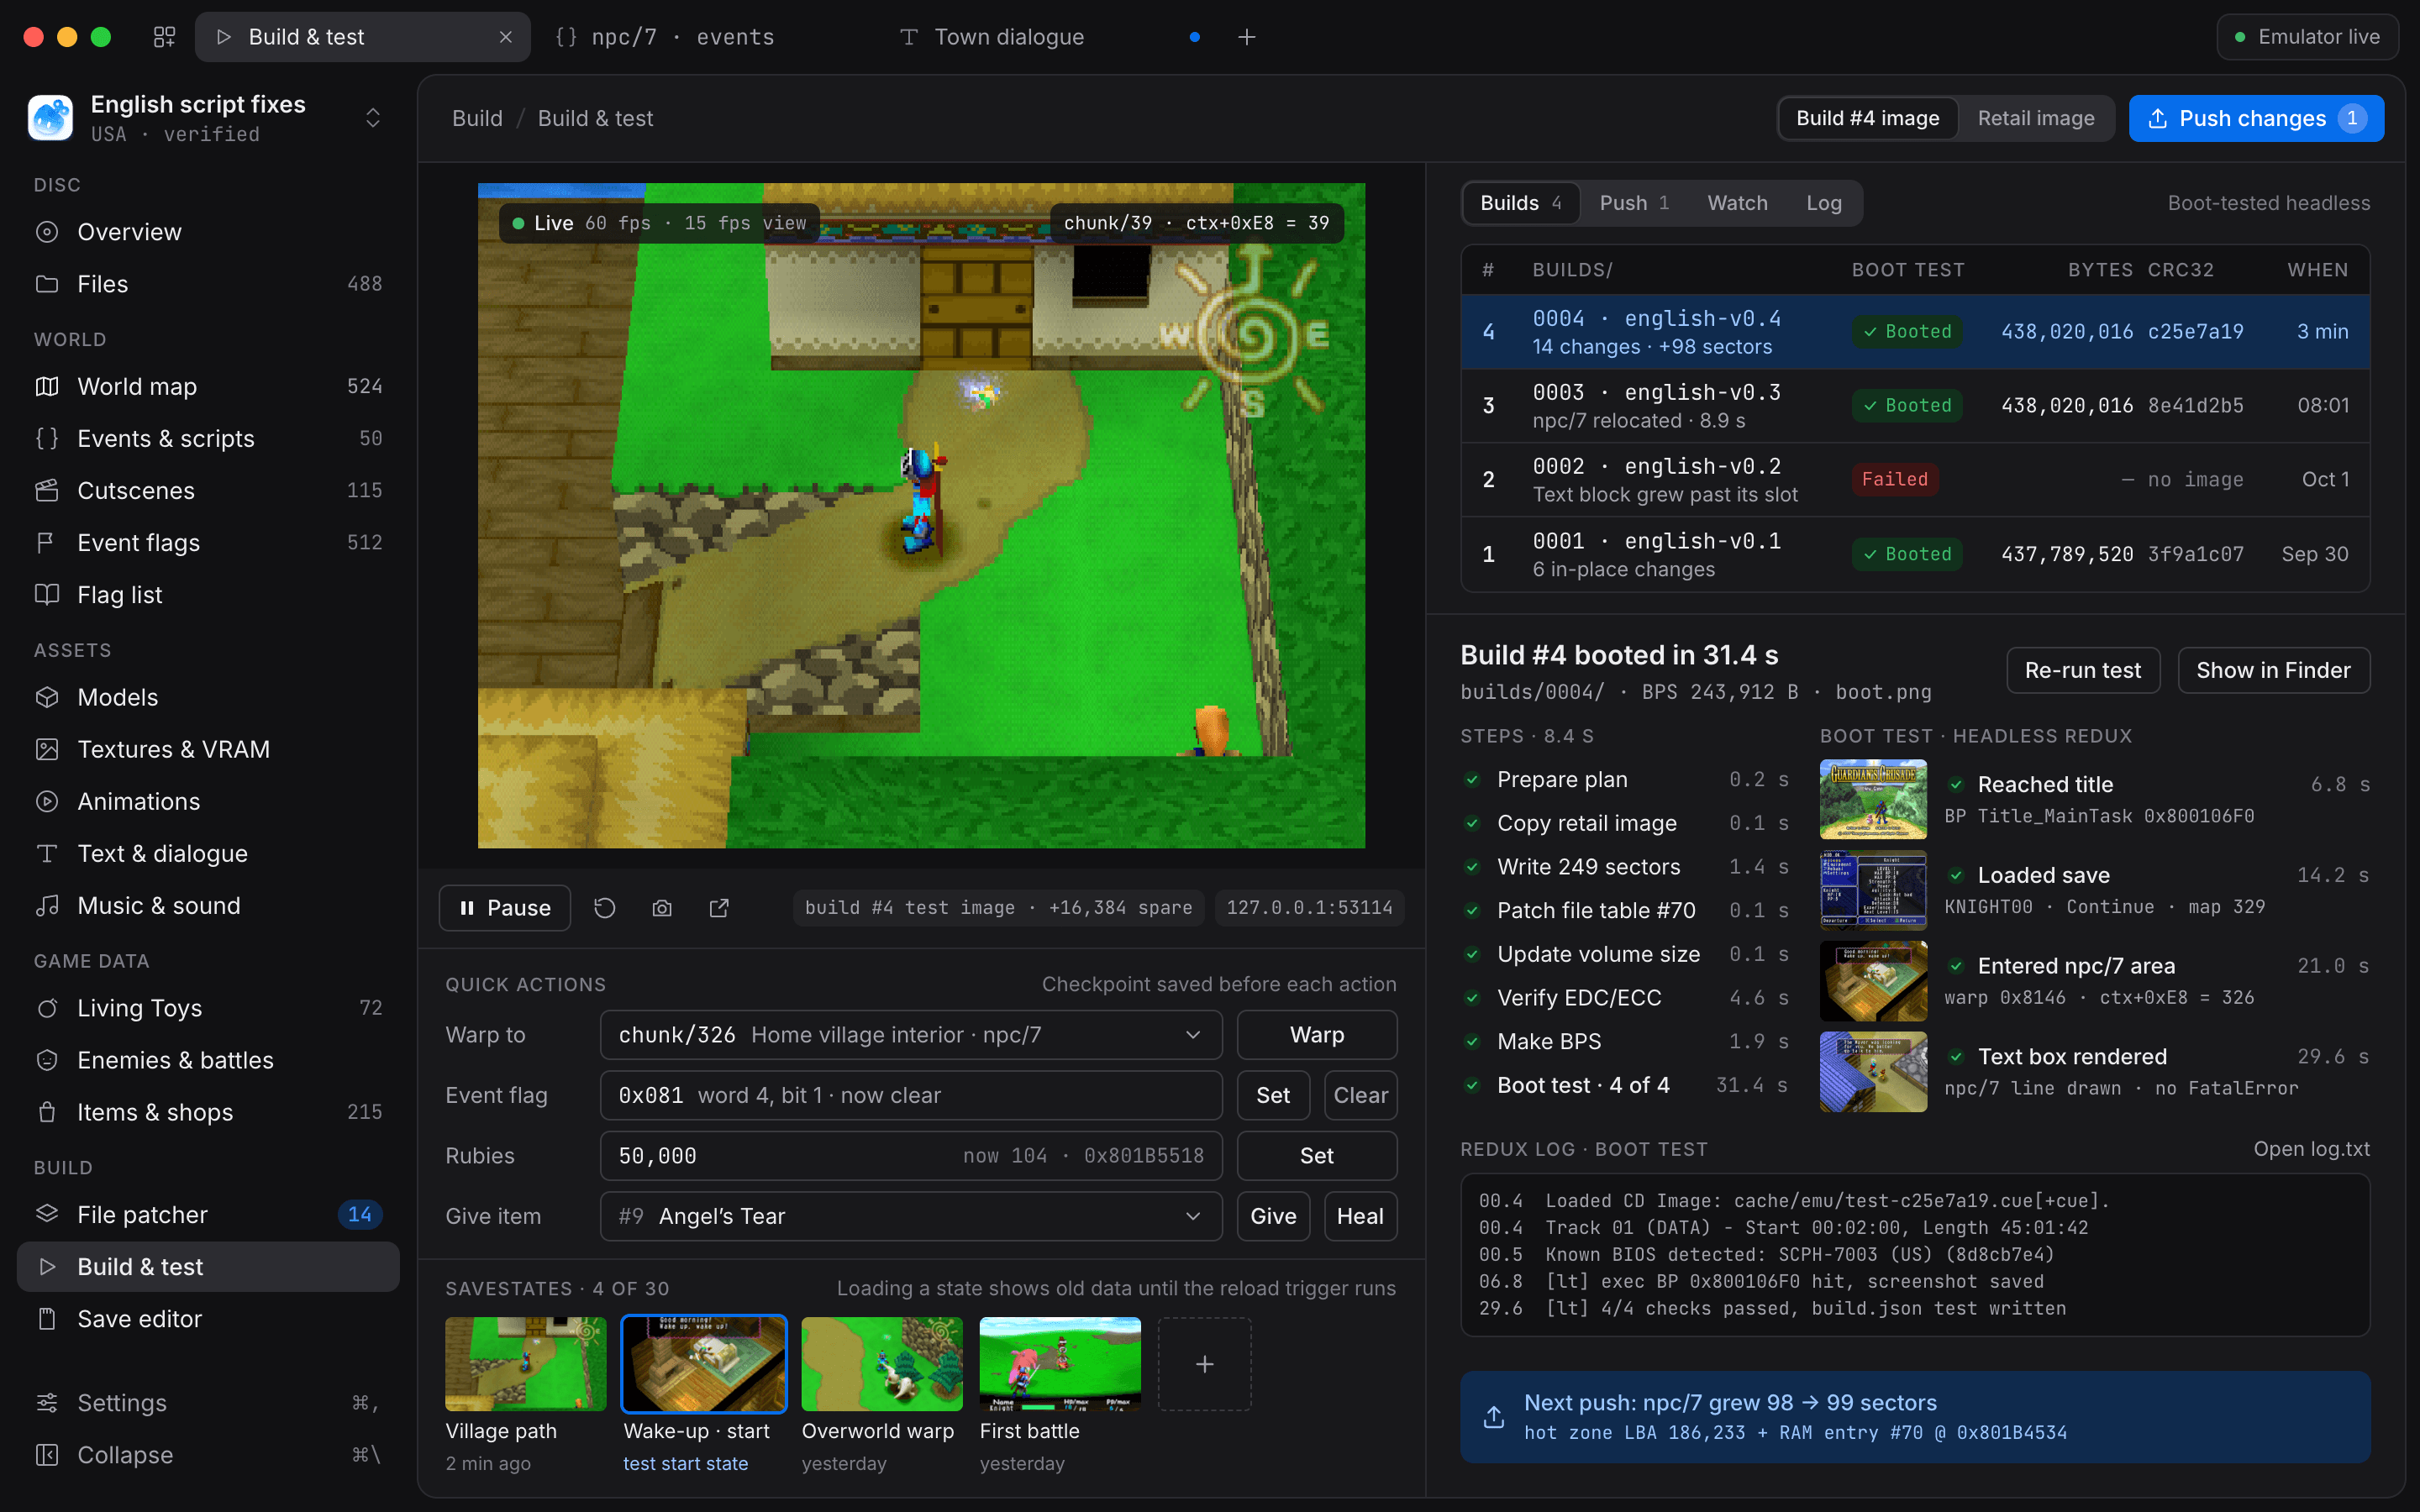
Task: Open Events & scripts section
Action: (x=208, y=438)
